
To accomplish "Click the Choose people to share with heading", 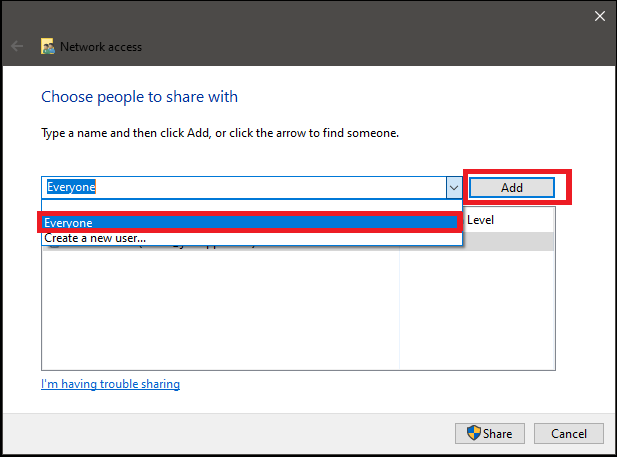I will click(x=139, y=97).
